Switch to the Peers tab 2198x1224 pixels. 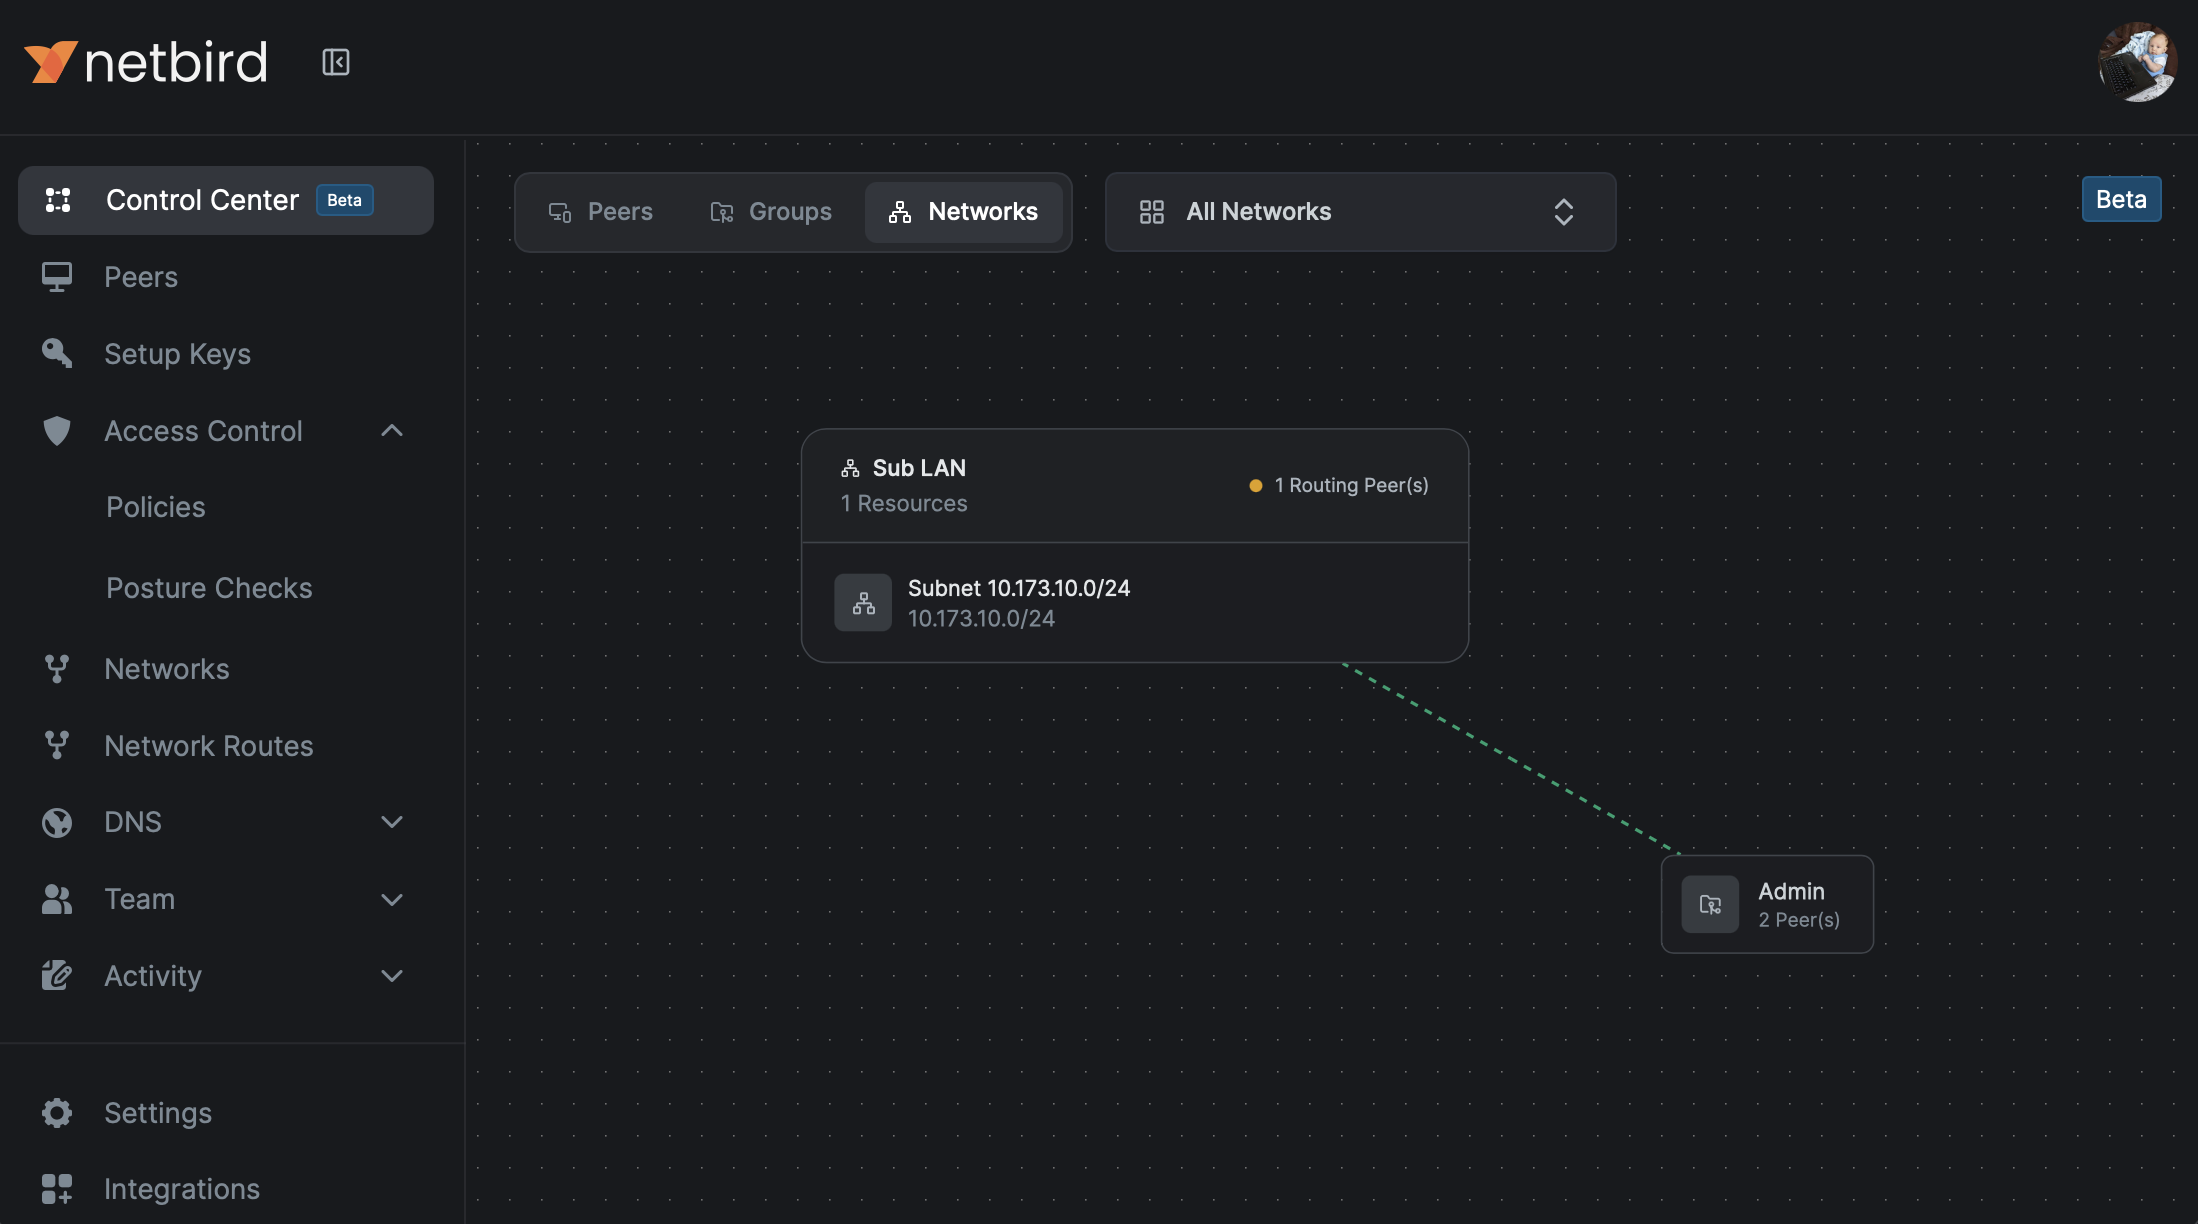coord(600,211)
